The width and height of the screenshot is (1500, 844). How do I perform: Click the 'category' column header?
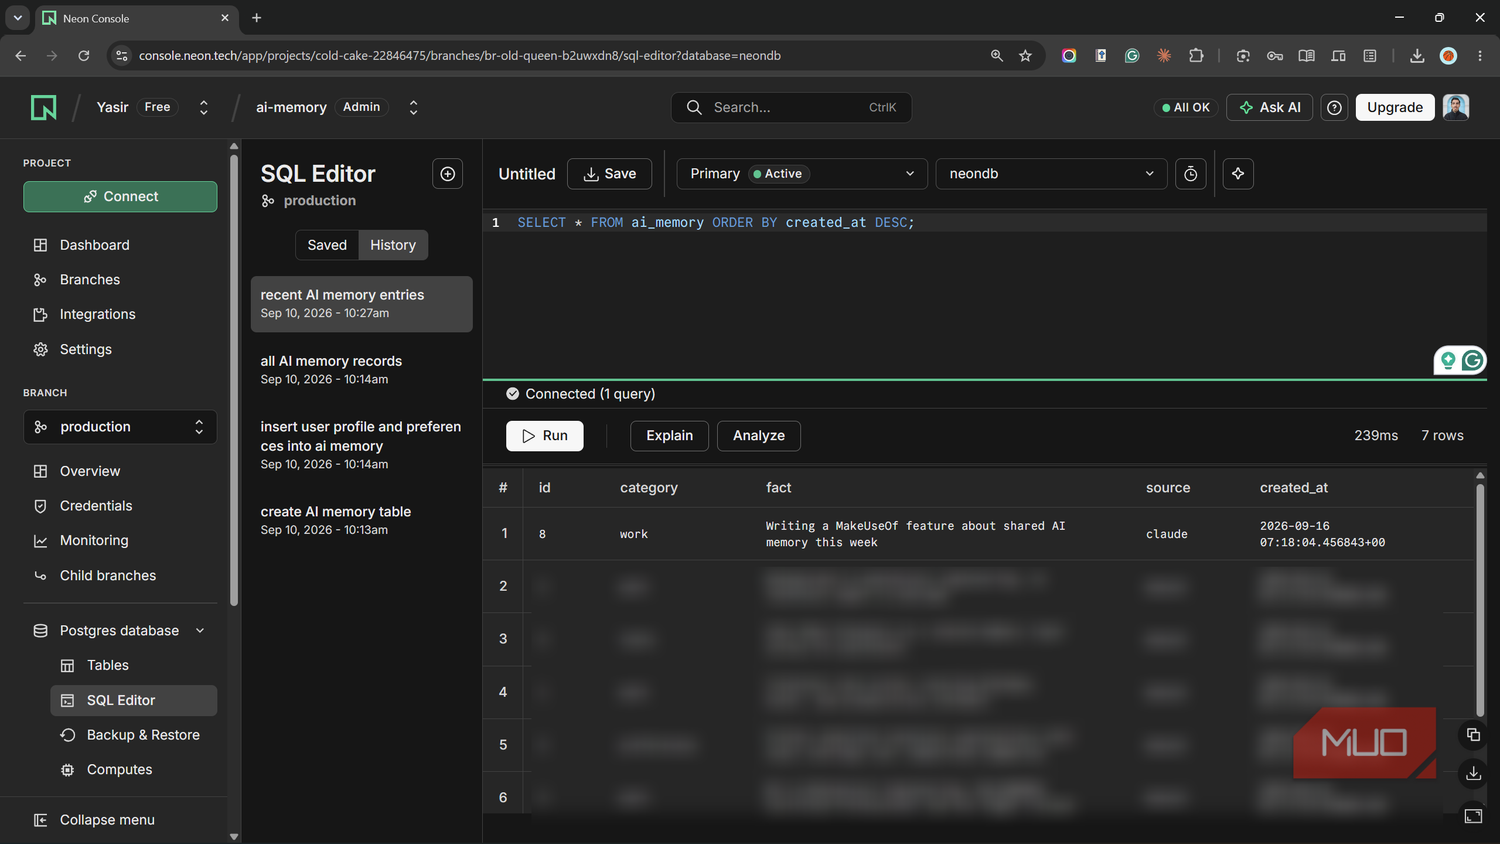coord(649,488)
